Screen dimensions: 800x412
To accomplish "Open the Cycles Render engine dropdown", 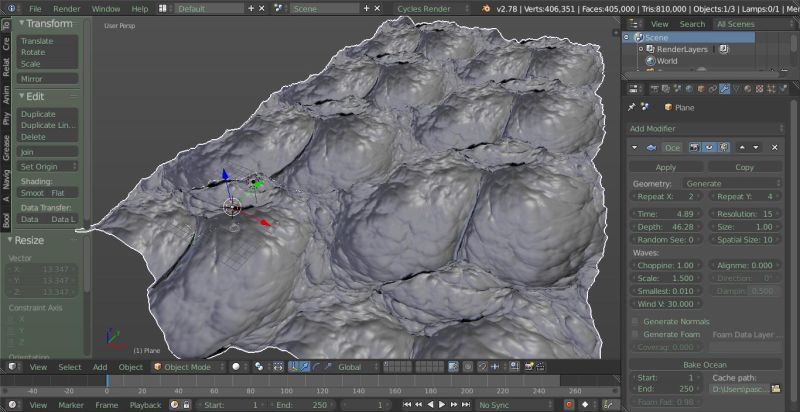I will pyautogui.click(x=432, y=9).
